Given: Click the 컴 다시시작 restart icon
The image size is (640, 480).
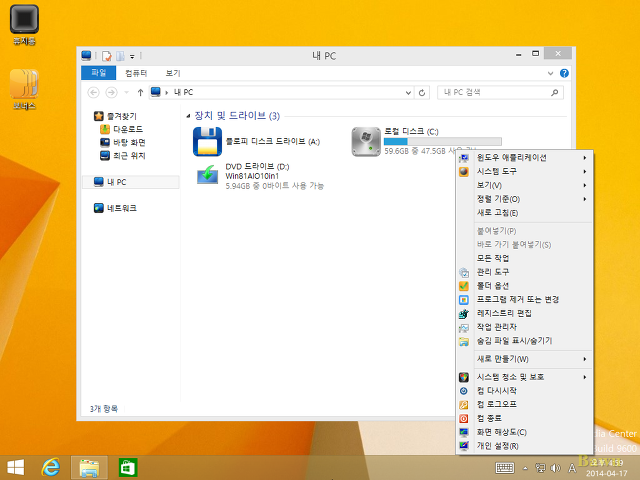Looking at the screenshot, I should 464,391.
